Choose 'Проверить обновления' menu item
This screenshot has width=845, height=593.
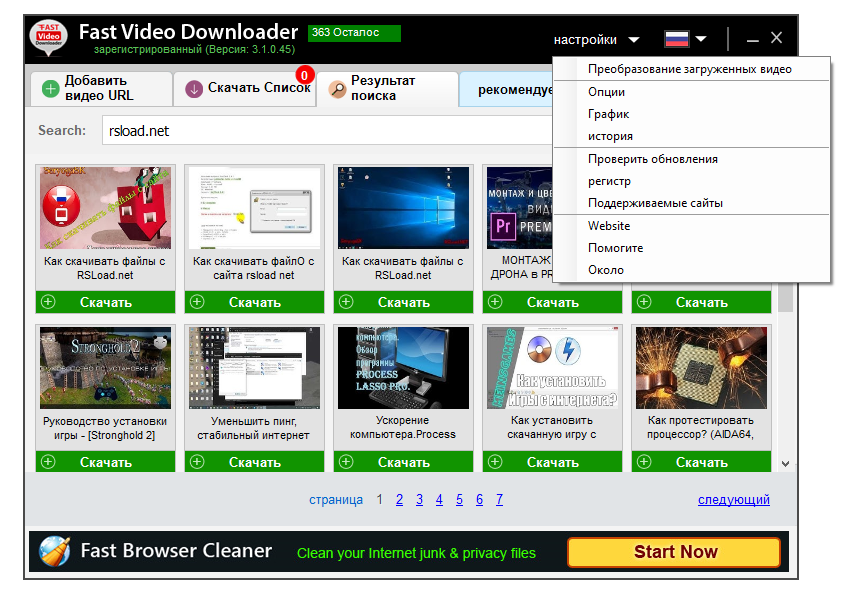point(691,159)
